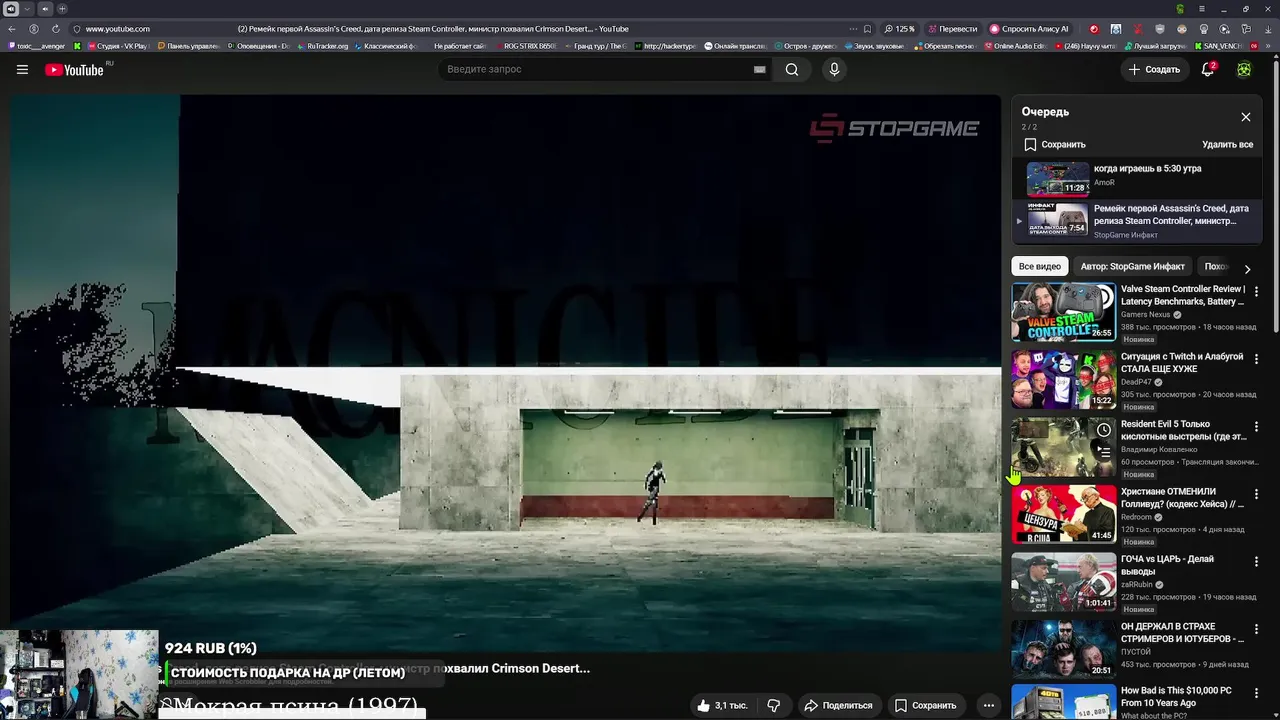Open the video's more actions (three dots)

tap(989, 705)
